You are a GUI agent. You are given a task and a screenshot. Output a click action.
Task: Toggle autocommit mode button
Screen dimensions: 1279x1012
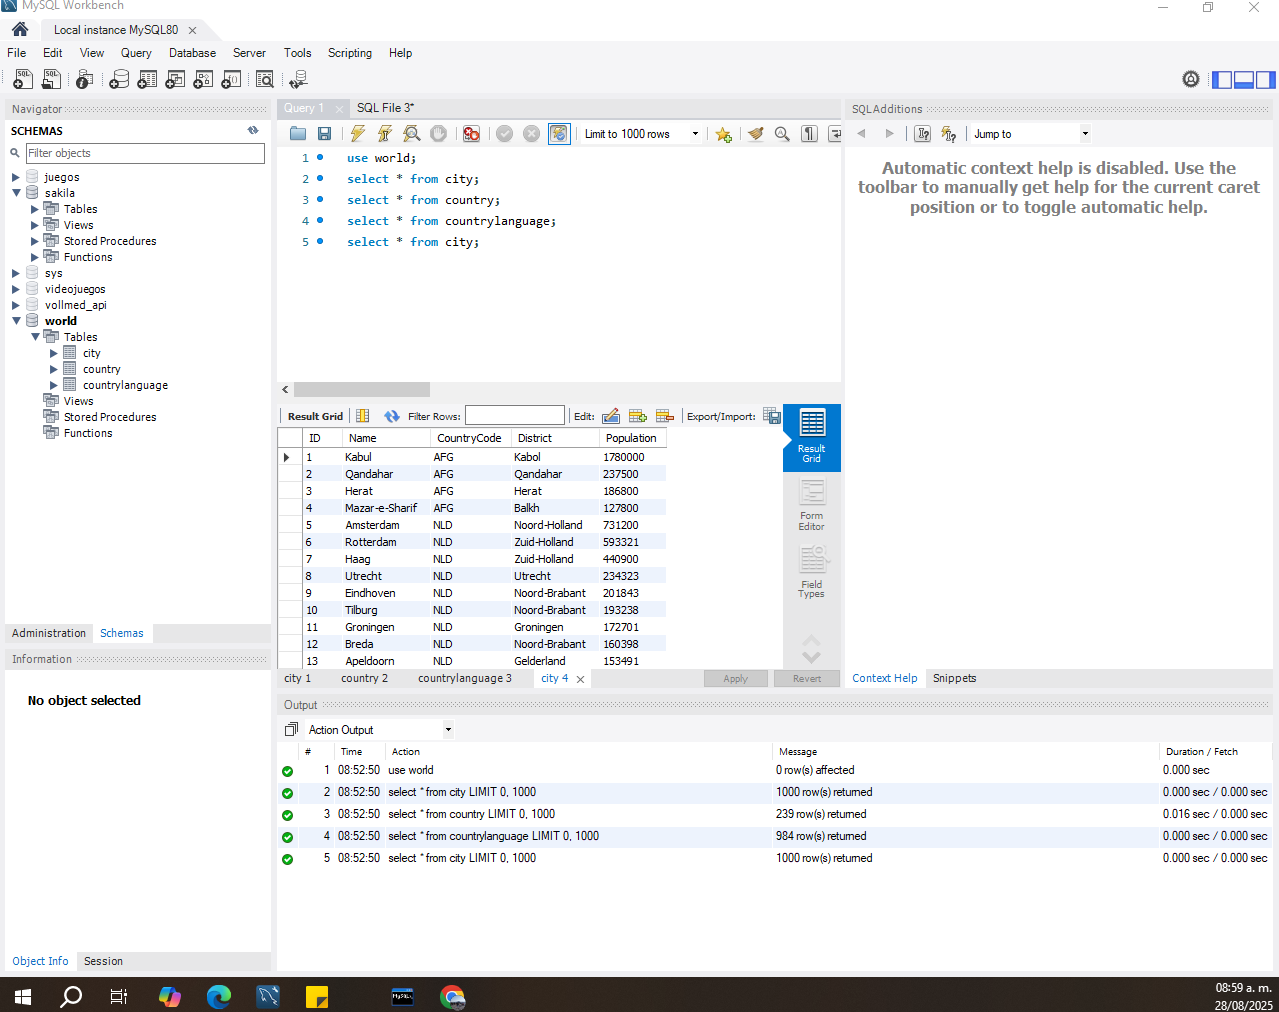(x=559, y=134)
